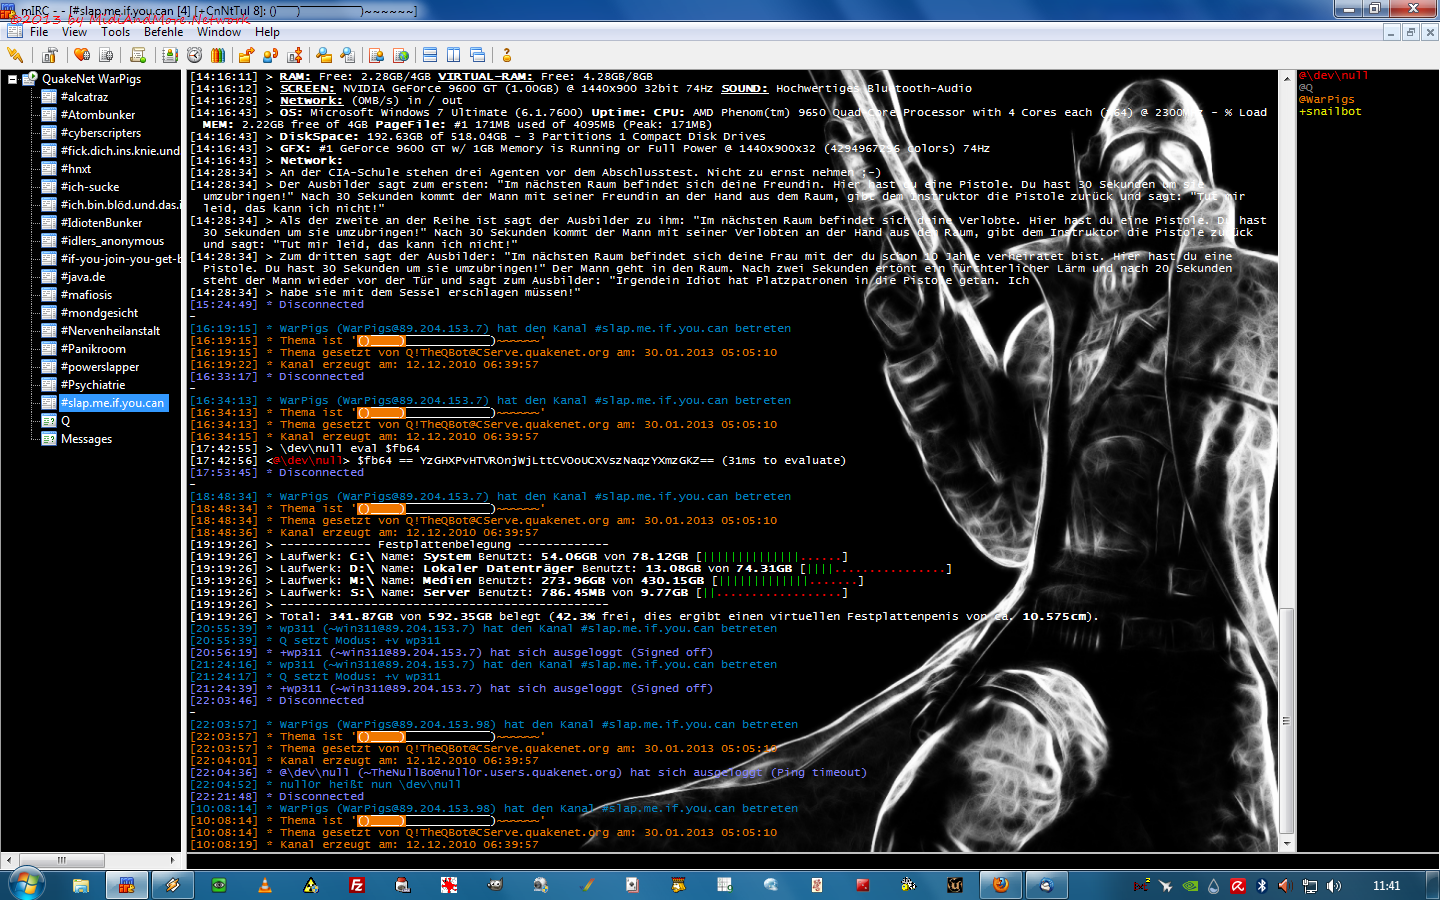The width and height of the screenshot is (1440, 900).
Task: Select the #Psychiatrie channel in the tree
Action: click(x=93, y=385)
